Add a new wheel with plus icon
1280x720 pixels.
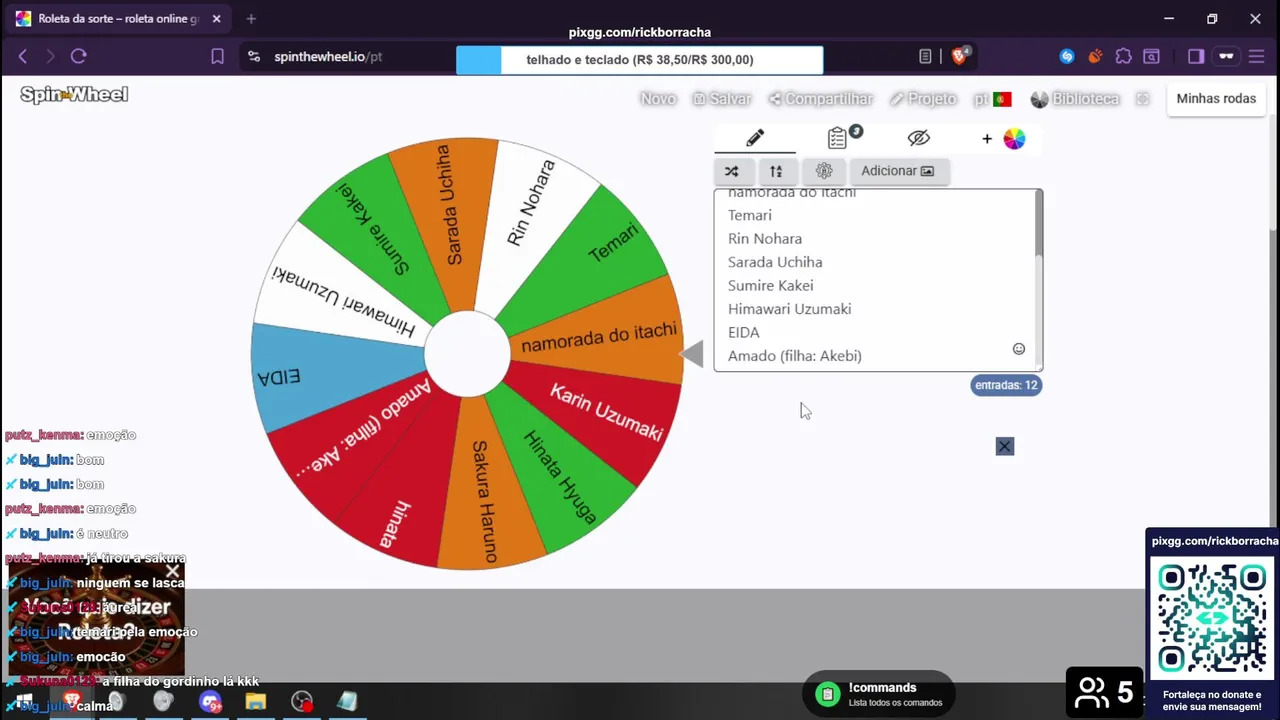point(987,139)
